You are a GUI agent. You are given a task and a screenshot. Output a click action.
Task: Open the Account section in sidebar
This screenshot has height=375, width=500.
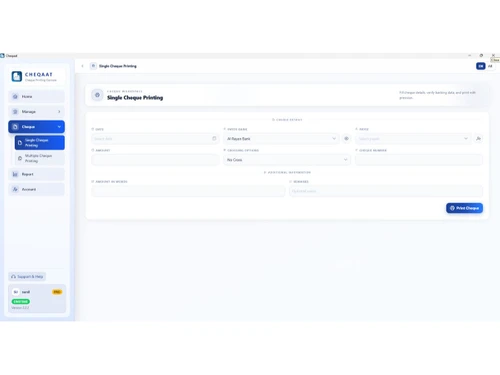36,189
